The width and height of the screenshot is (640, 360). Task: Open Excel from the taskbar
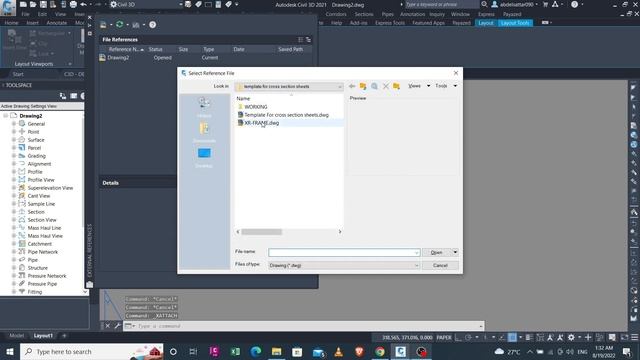pos(235,351)
